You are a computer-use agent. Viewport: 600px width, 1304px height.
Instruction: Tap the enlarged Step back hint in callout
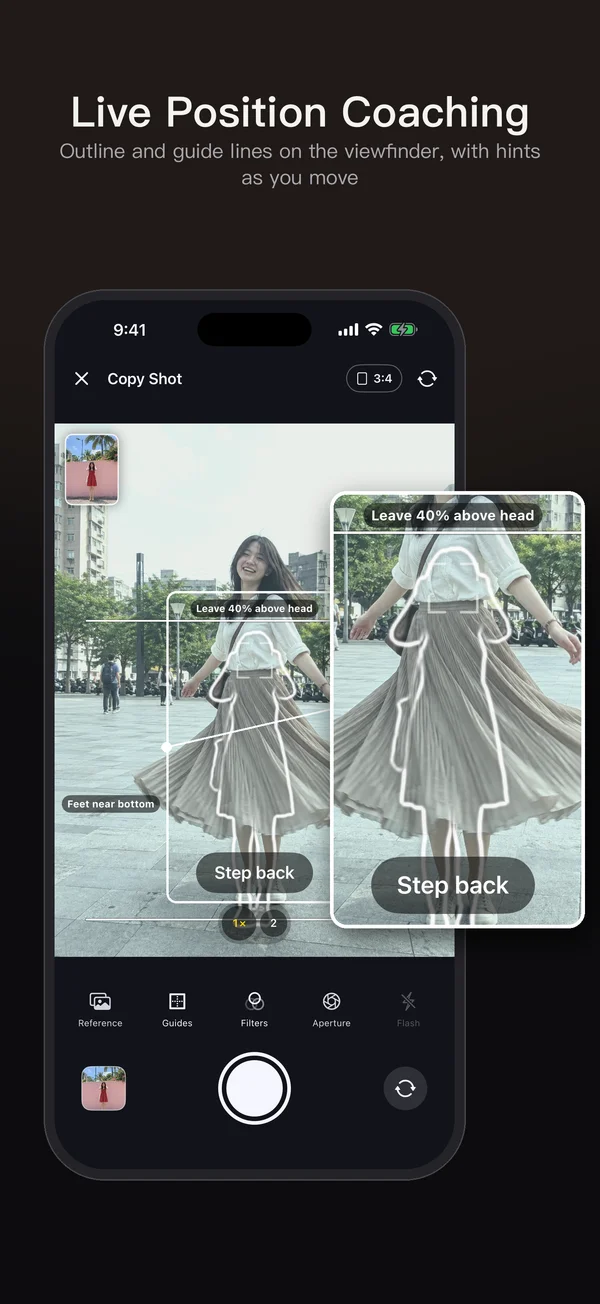pyautogui.click(x=453, y=885)
